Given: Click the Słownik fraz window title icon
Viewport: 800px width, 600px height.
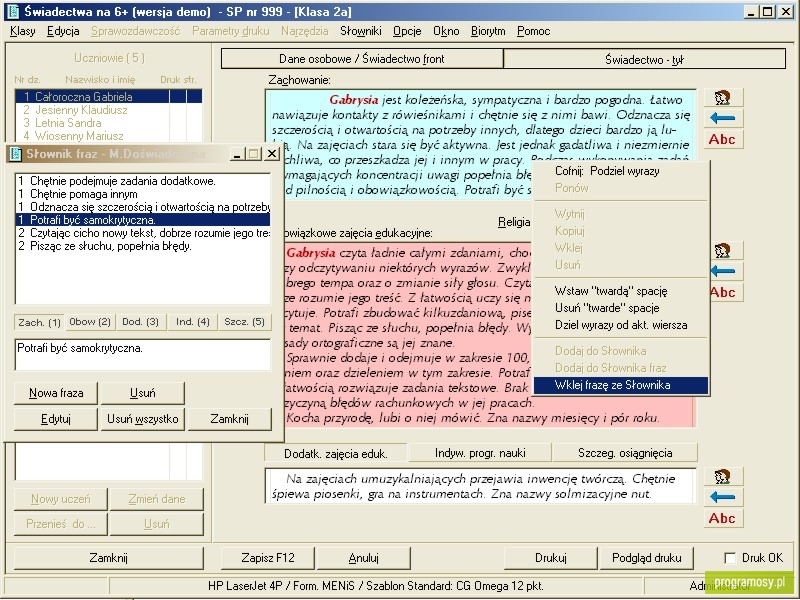Looking at the screenshot, I should tap(16, 154).
